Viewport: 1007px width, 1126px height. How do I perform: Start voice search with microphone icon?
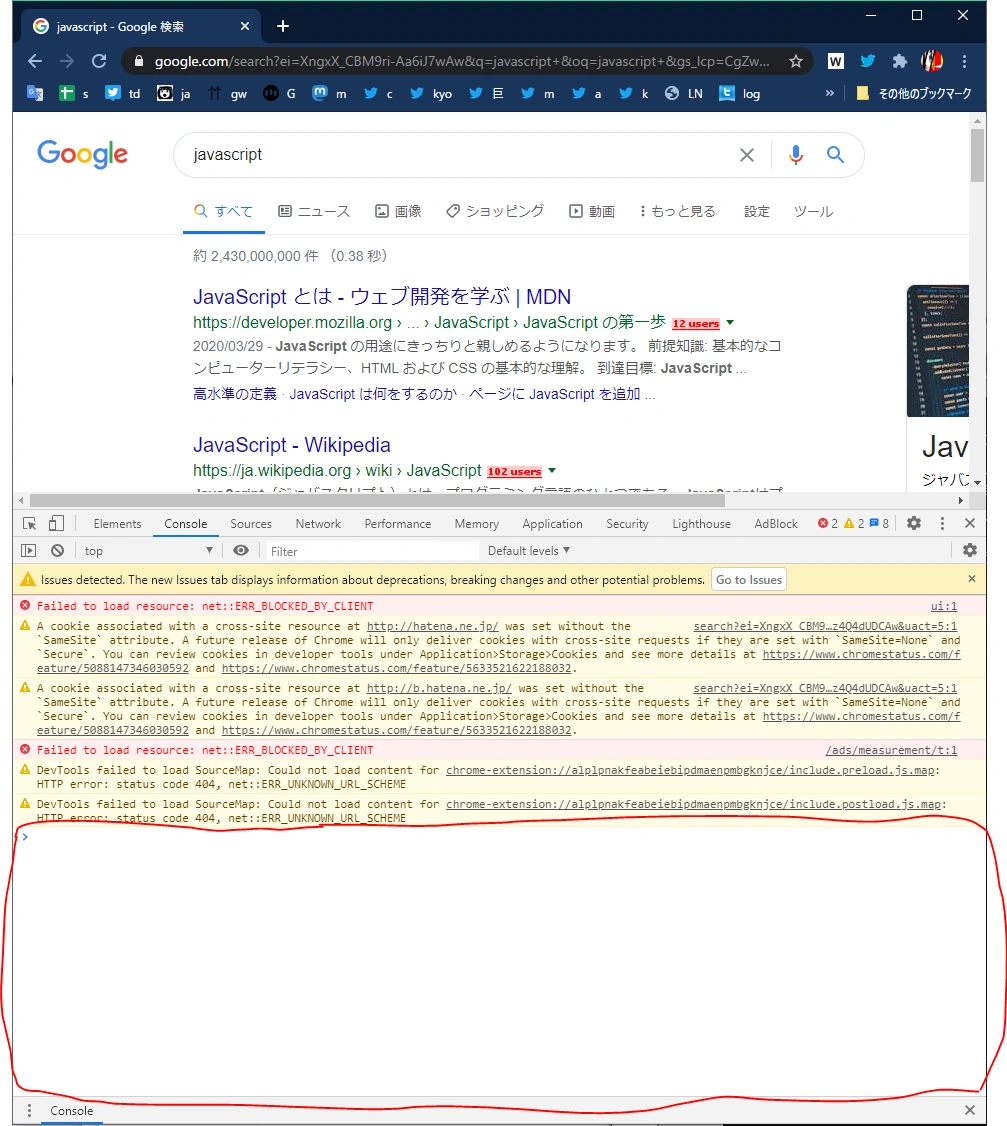point(796,154)
